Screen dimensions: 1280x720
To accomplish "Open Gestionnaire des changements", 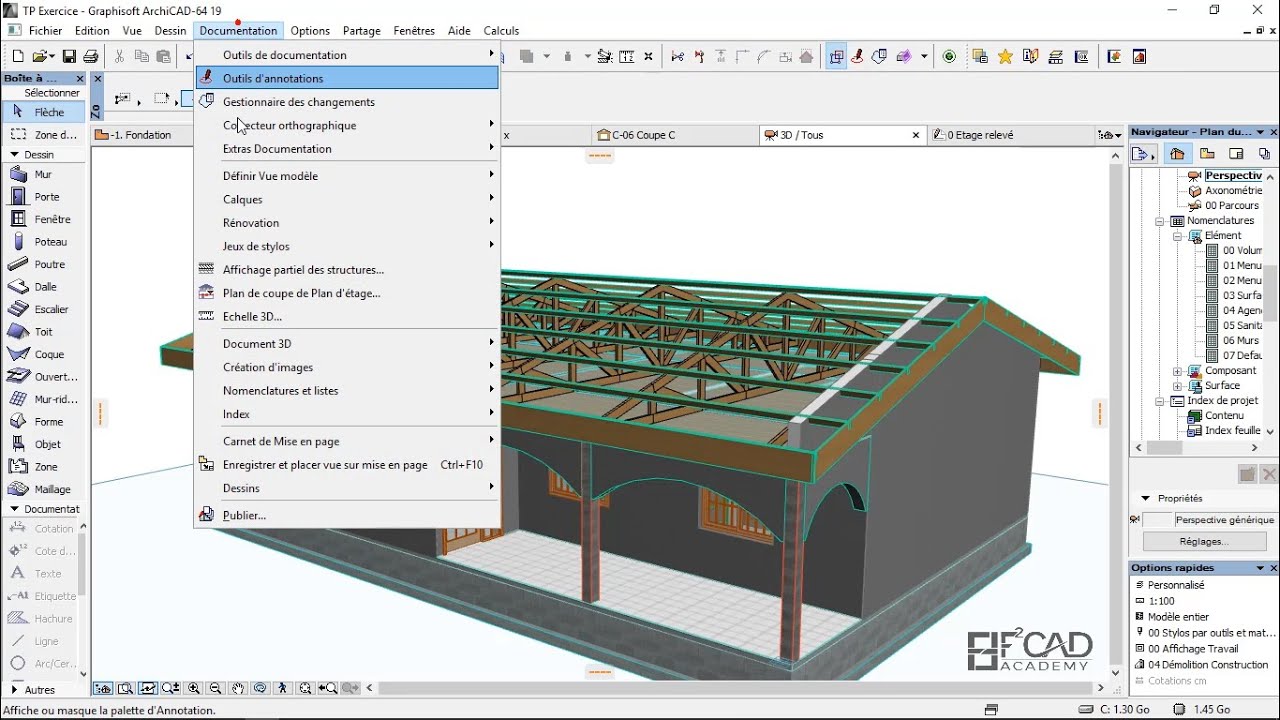I will (347, 102).
